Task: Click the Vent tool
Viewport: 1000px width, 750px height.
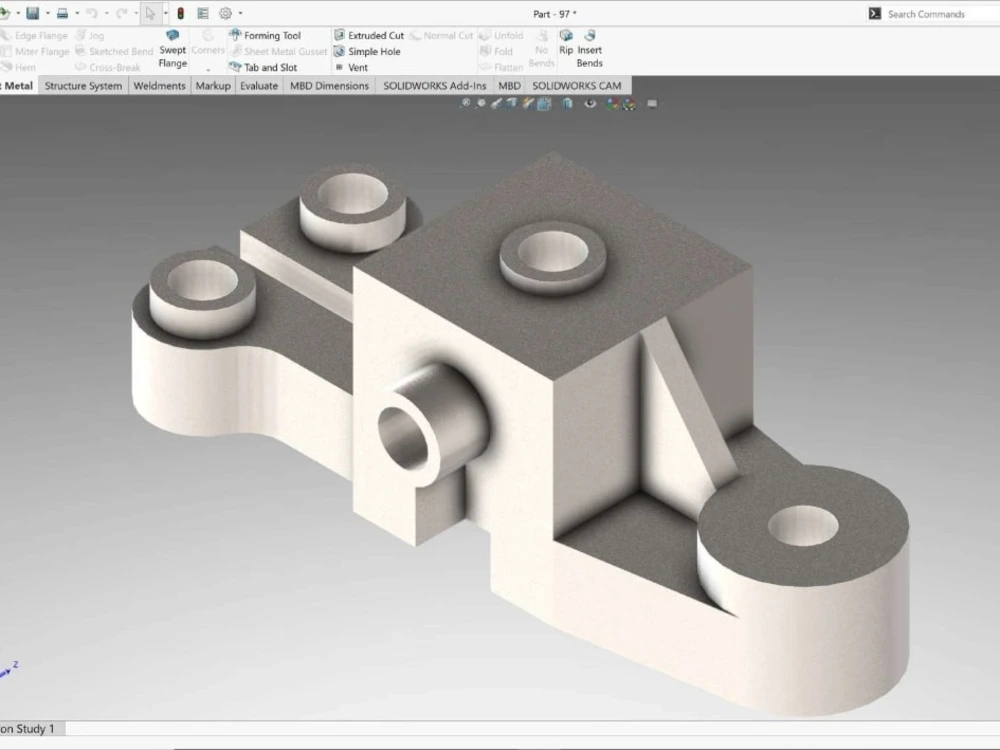Action: [351, 67]
